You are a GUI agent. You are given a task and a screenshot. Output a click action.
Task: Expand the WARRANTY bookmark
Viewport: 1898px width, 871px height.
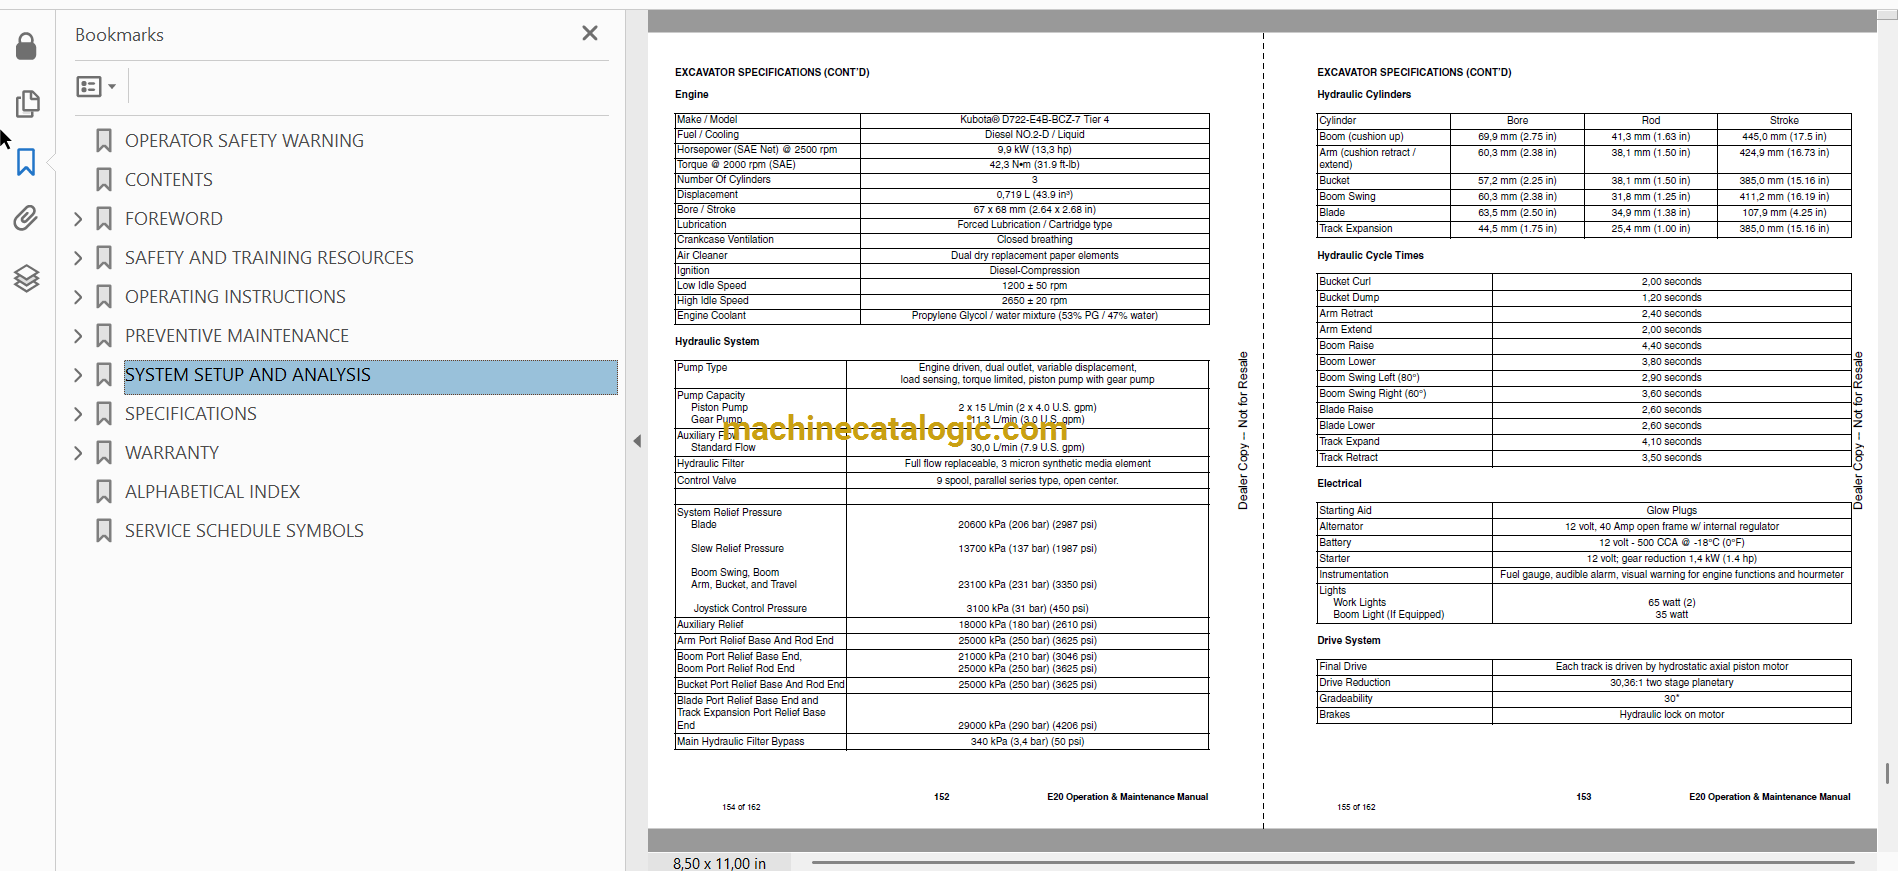[78, 453]
